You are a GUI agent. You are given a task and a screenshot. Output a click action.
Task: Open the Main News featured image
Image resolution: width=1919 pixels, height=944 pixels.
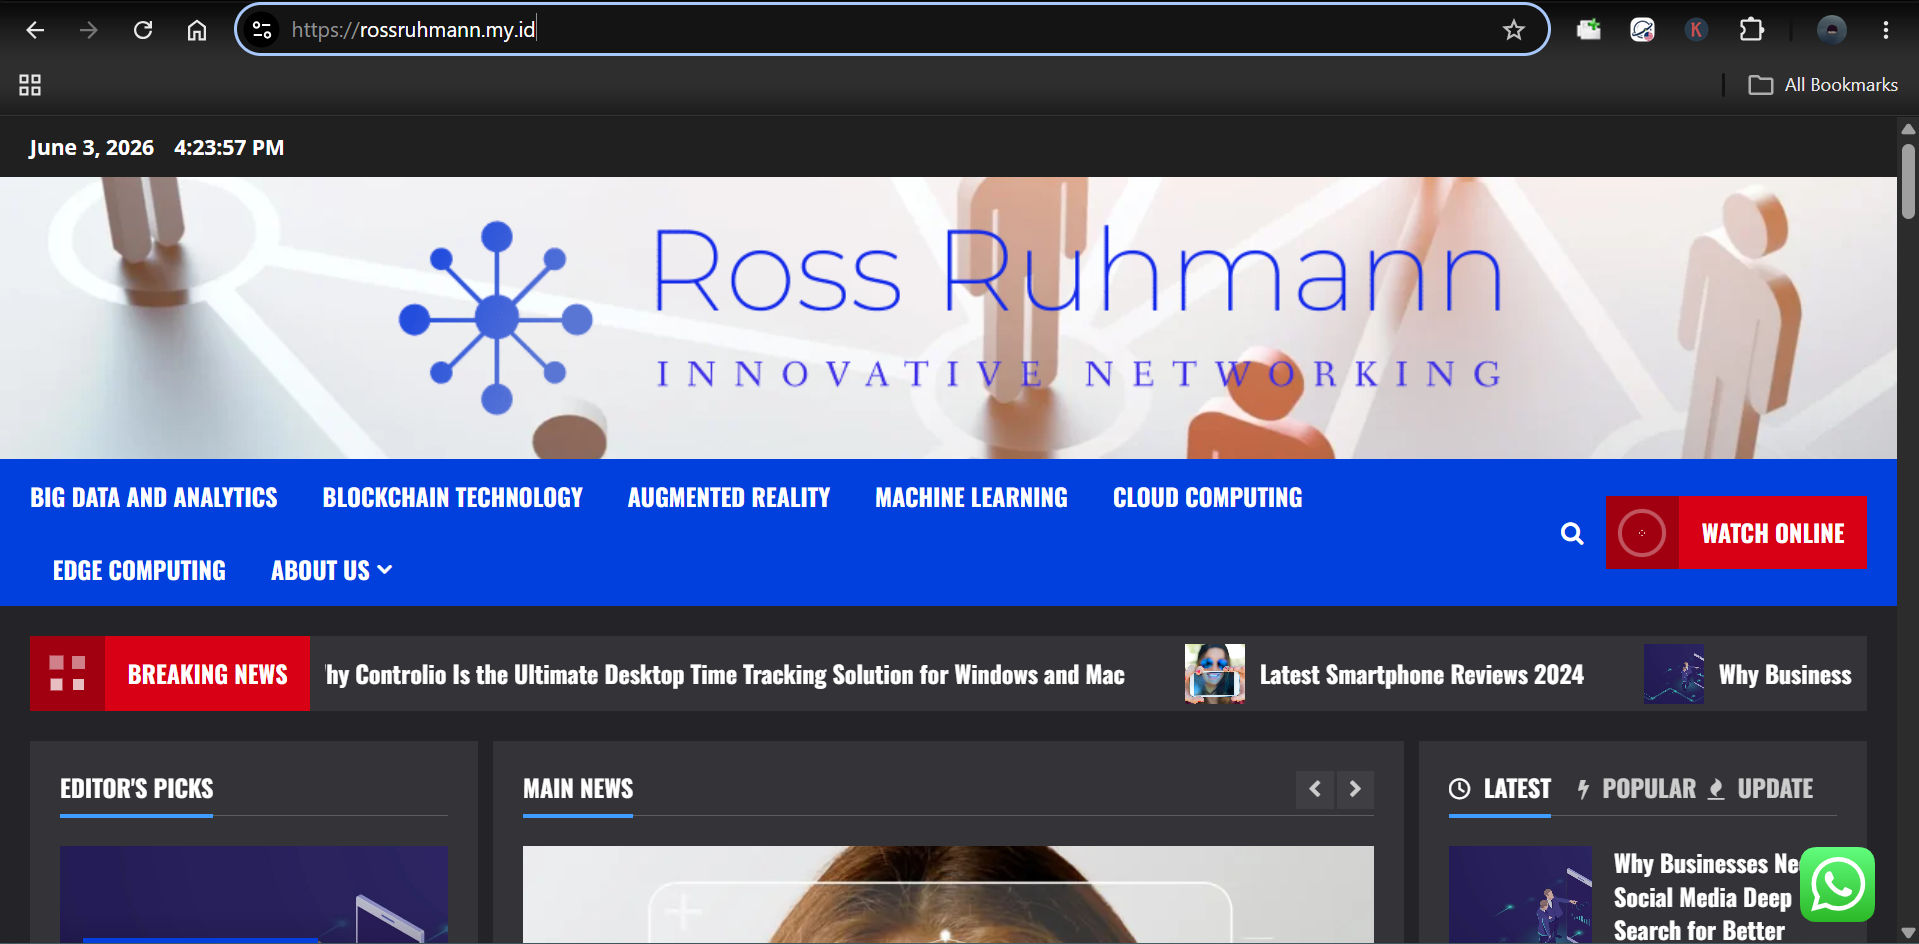[x=948, y=895]
